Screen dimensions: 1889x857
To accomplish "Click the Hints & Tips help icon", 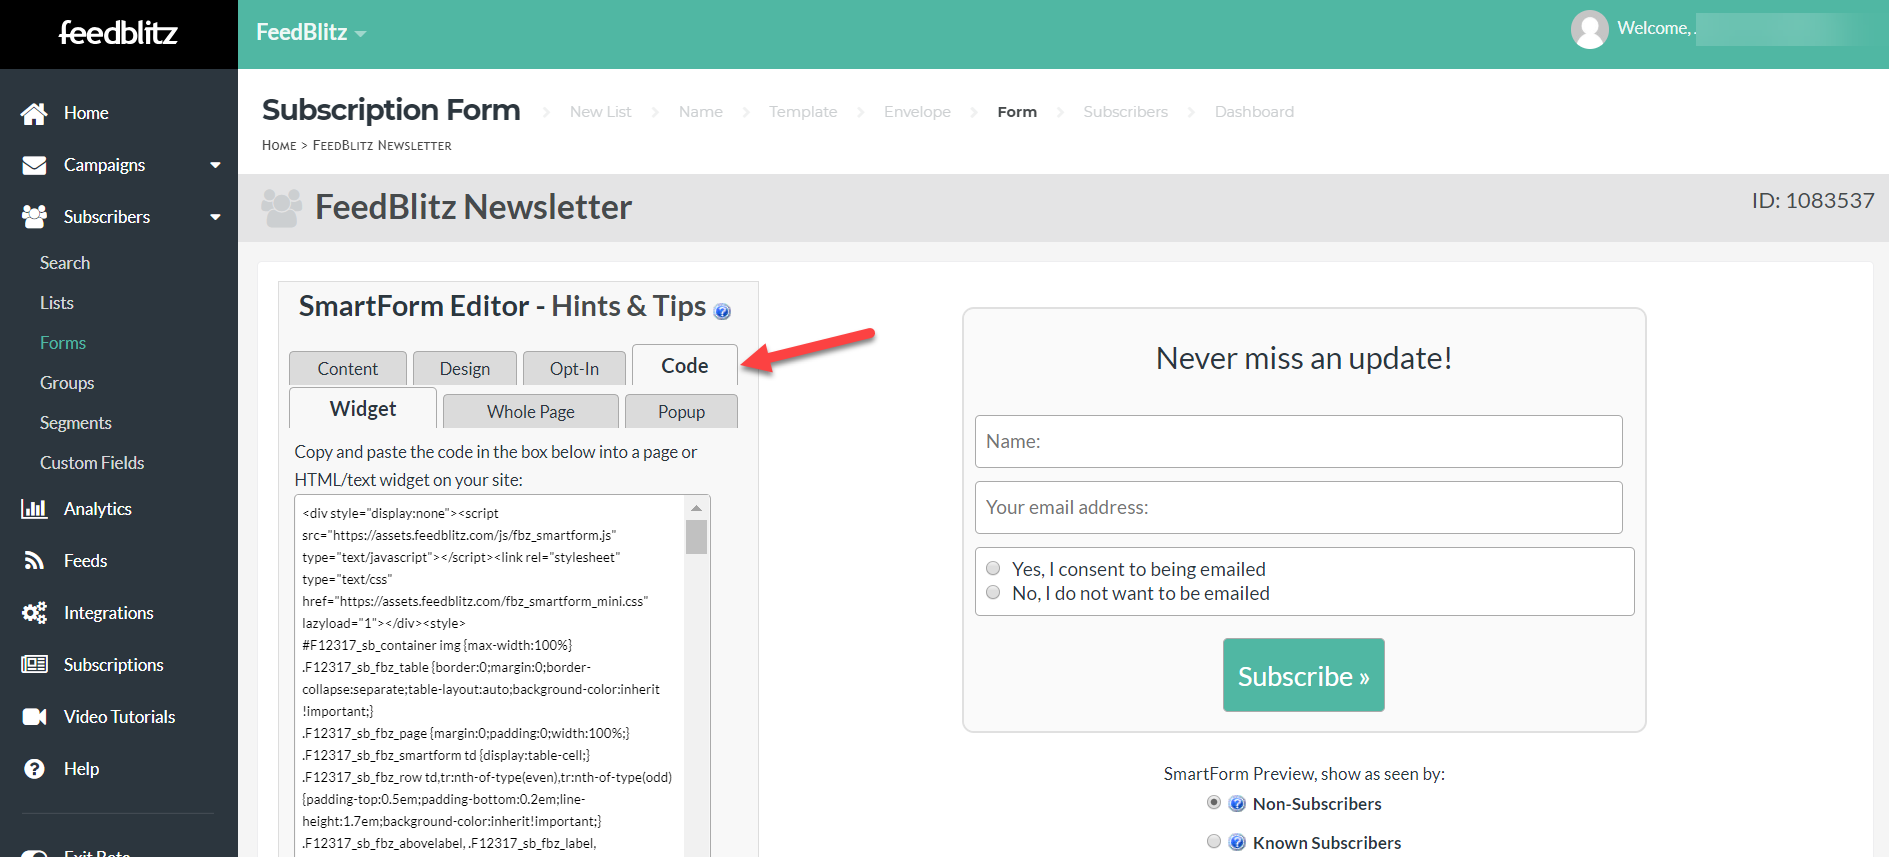I will pos(722,311).
